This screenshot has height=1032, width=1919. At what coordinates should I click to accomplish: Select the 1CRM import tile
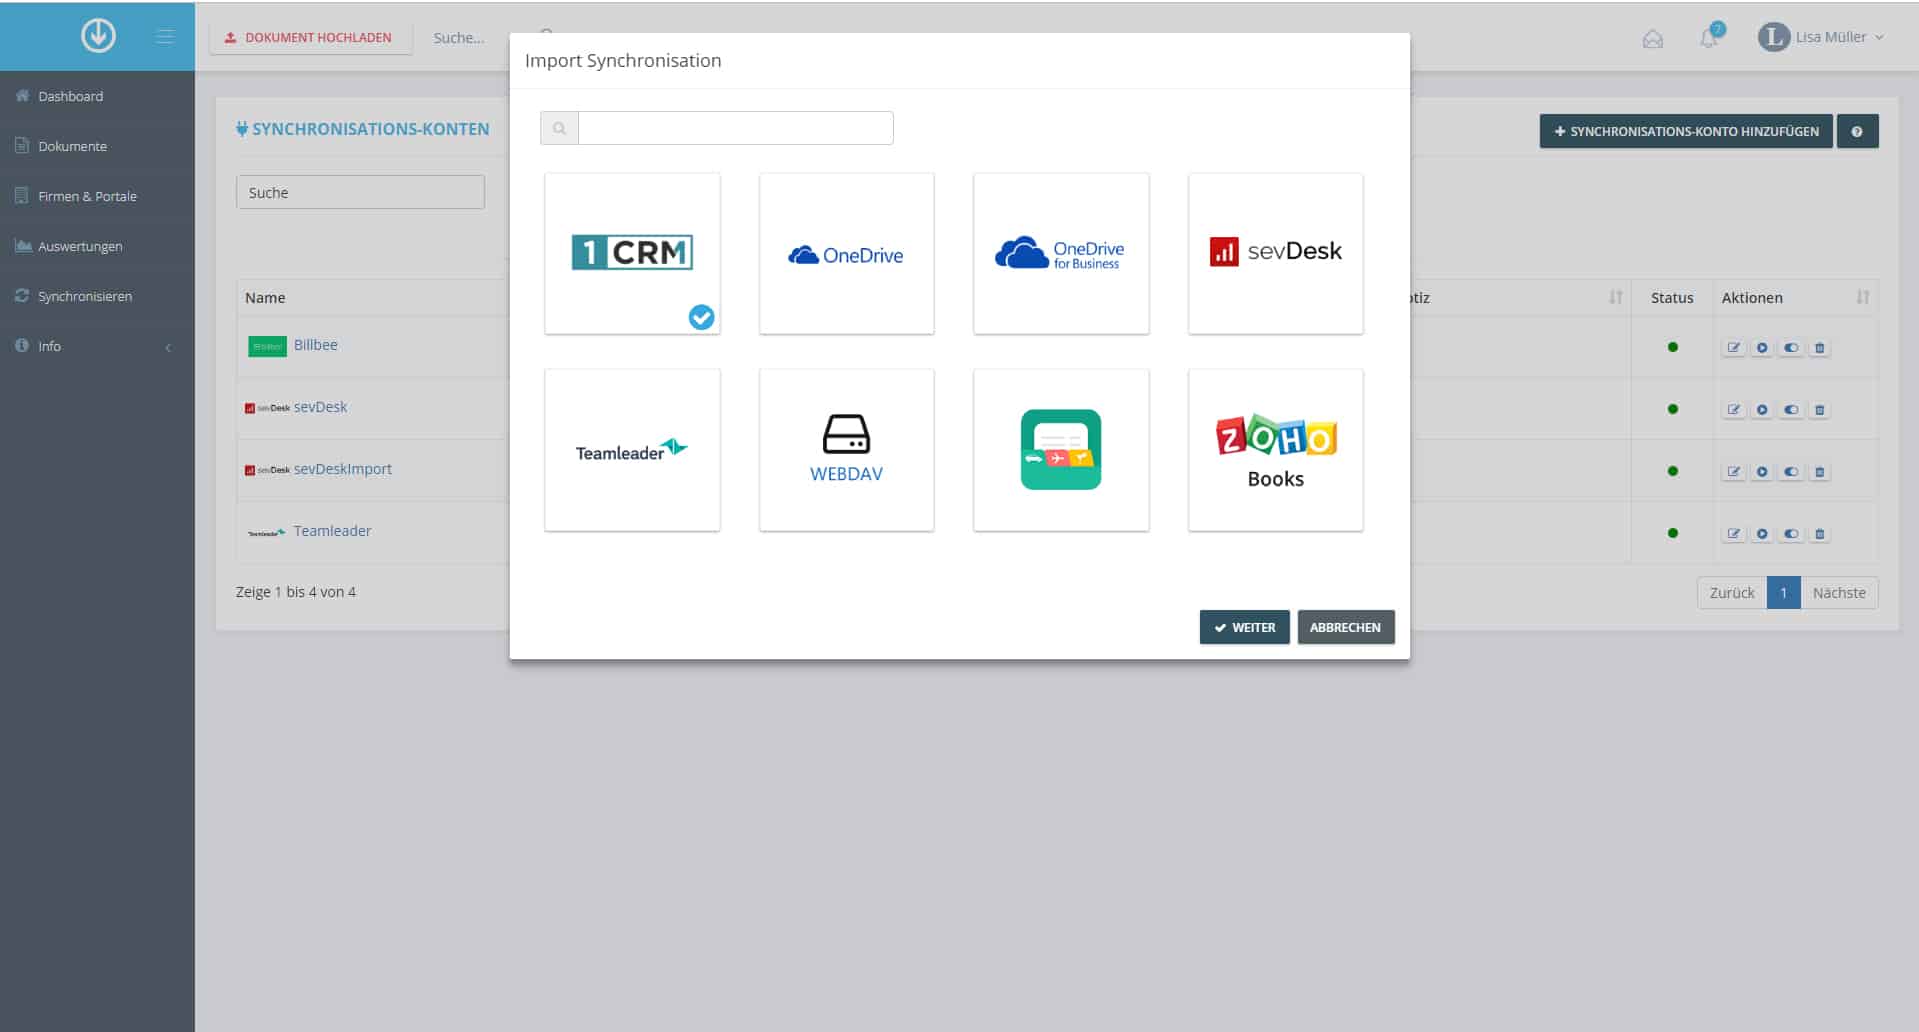click(x=632, y=254)
